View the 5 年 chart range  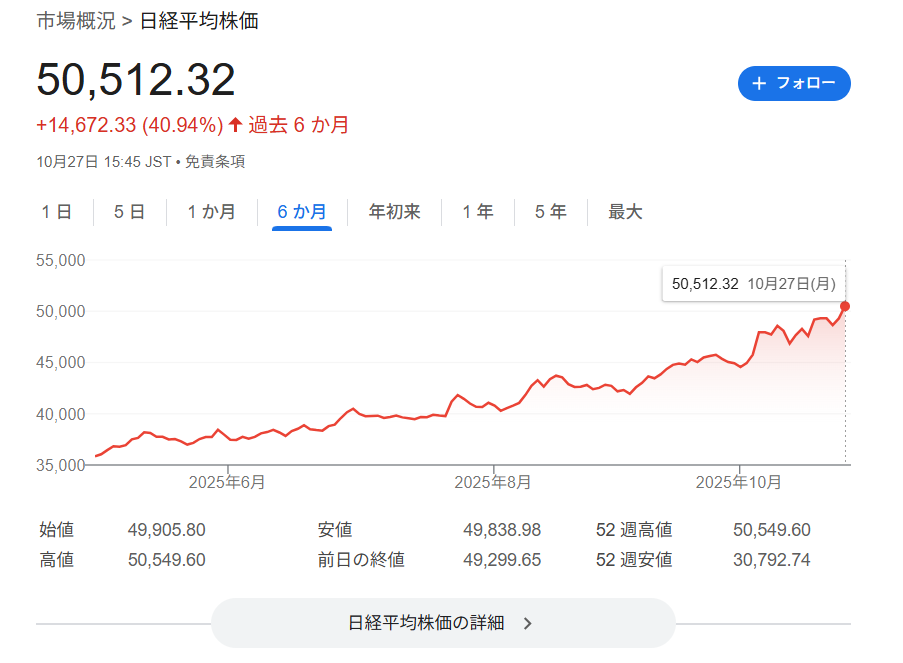550,212
